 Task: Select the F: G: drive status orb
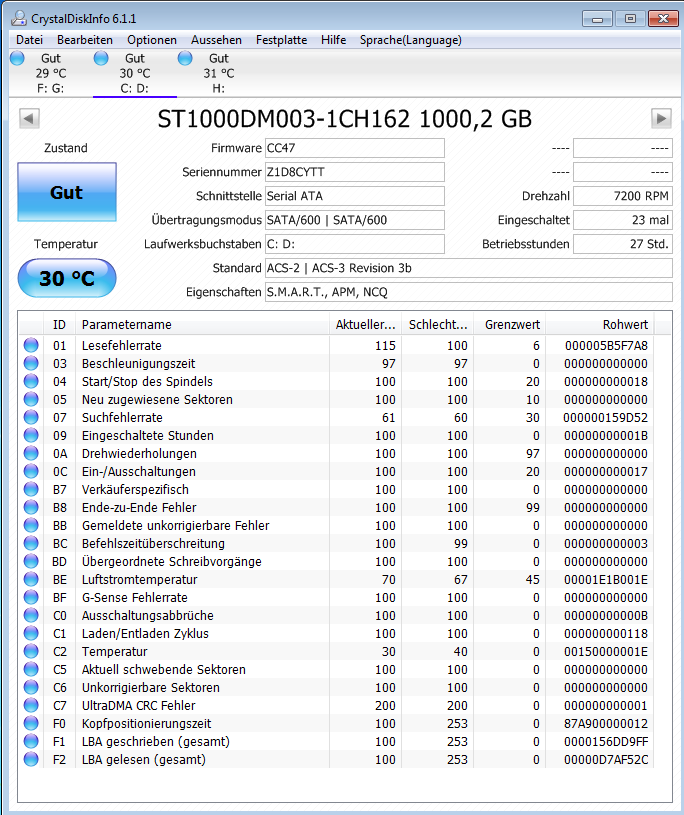(17, 58)
